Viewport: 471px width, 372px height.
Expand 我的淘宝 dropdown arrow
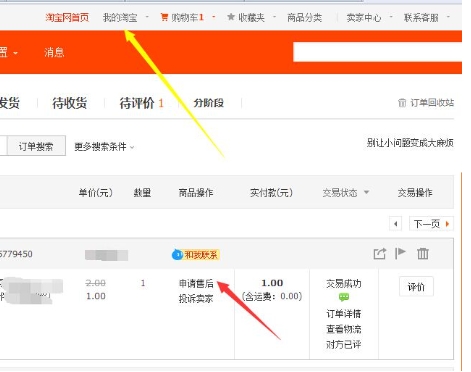147,17
